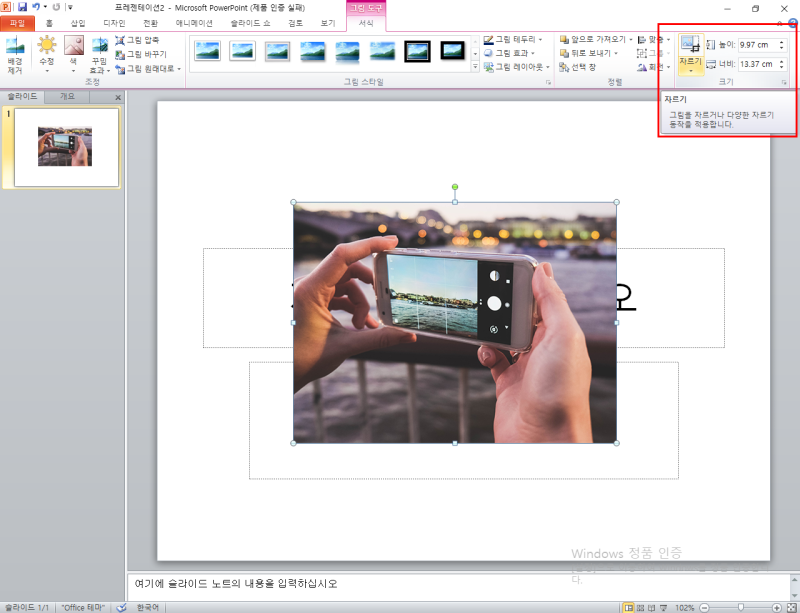Image resolution: width=800 pixels, height=613 pixels.
Task: Click the slide notes text area
Action: (458, 586)
